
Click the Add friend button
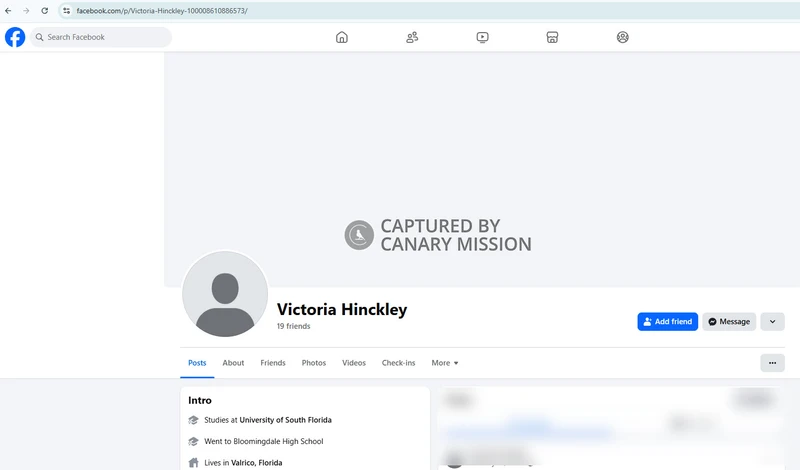tap(667, 321)
